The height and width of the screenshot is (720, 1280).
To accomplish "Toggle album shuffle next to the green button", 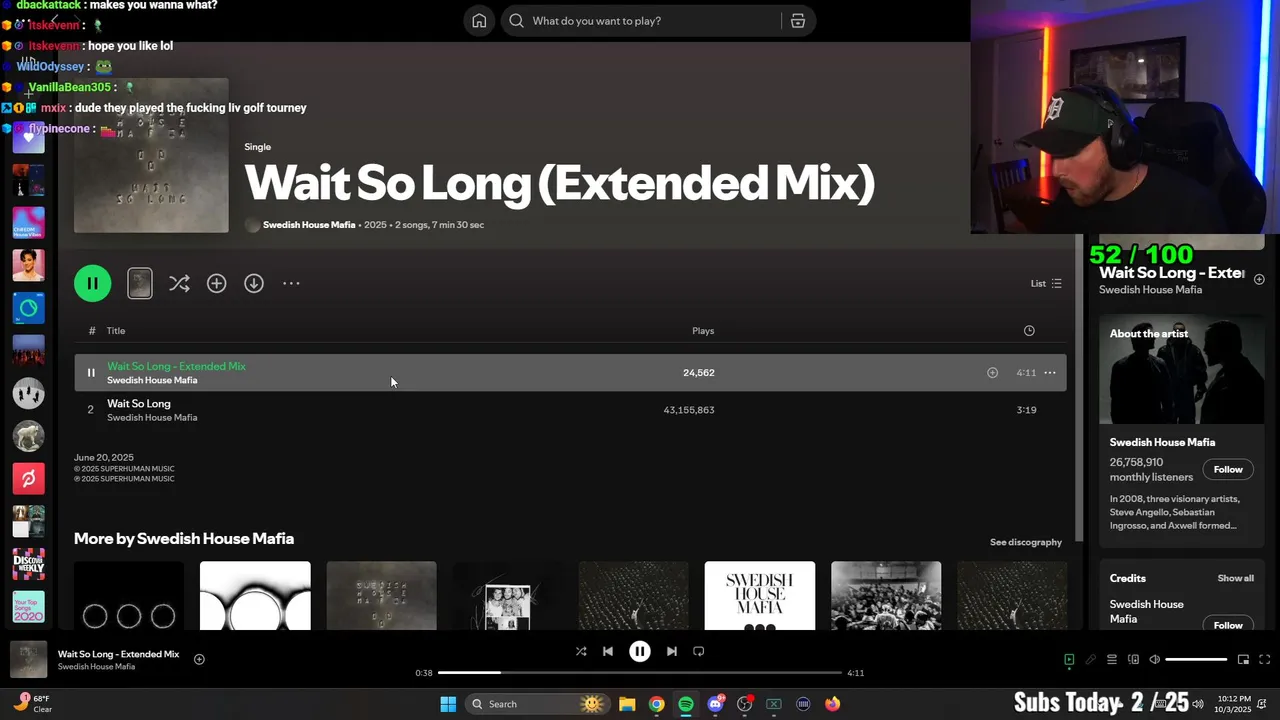I will (179, 284).
